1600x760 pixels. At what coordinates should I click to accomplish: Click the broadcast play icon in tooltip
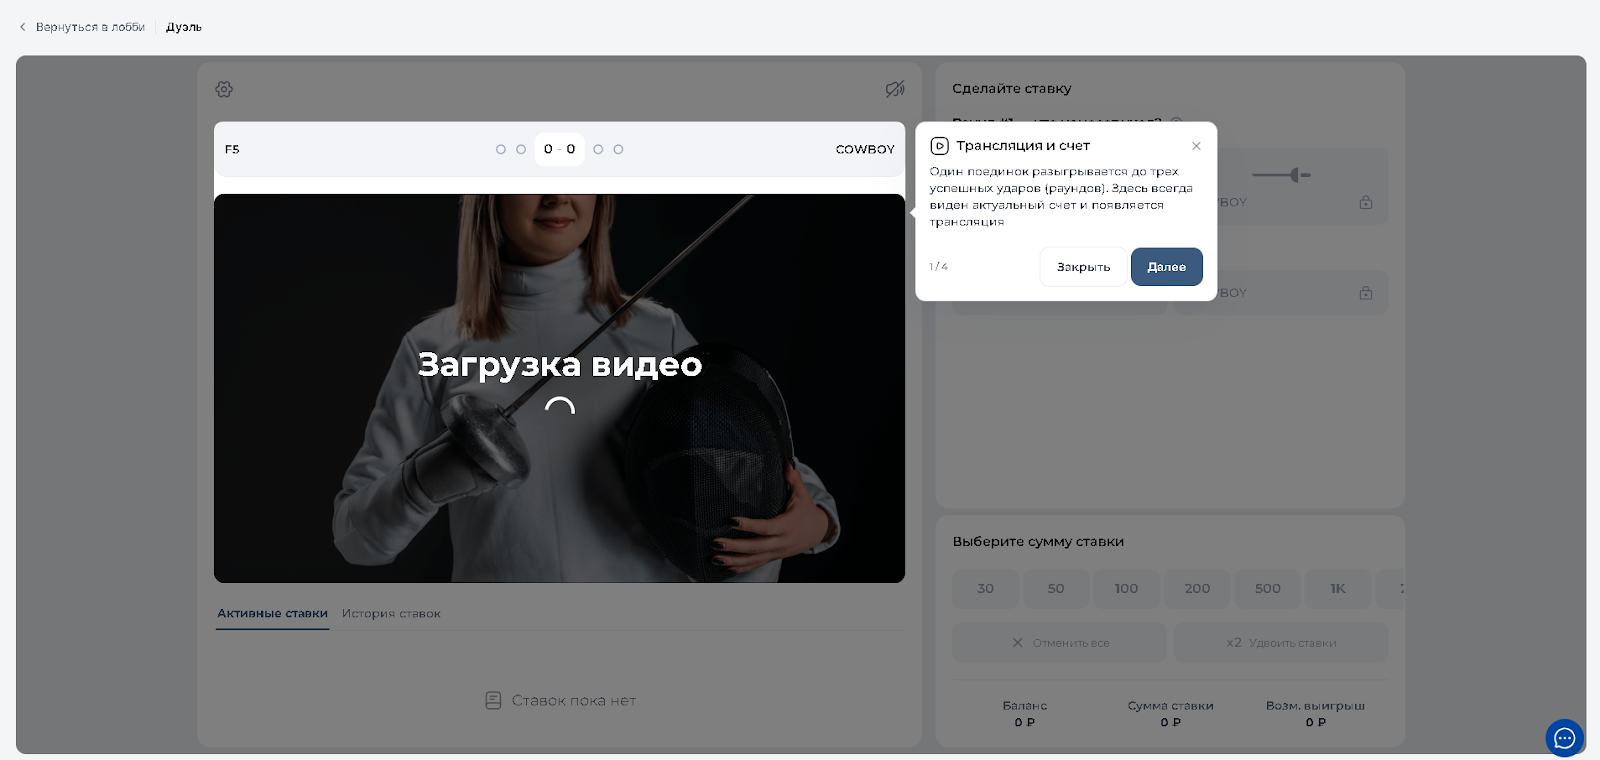939,146
